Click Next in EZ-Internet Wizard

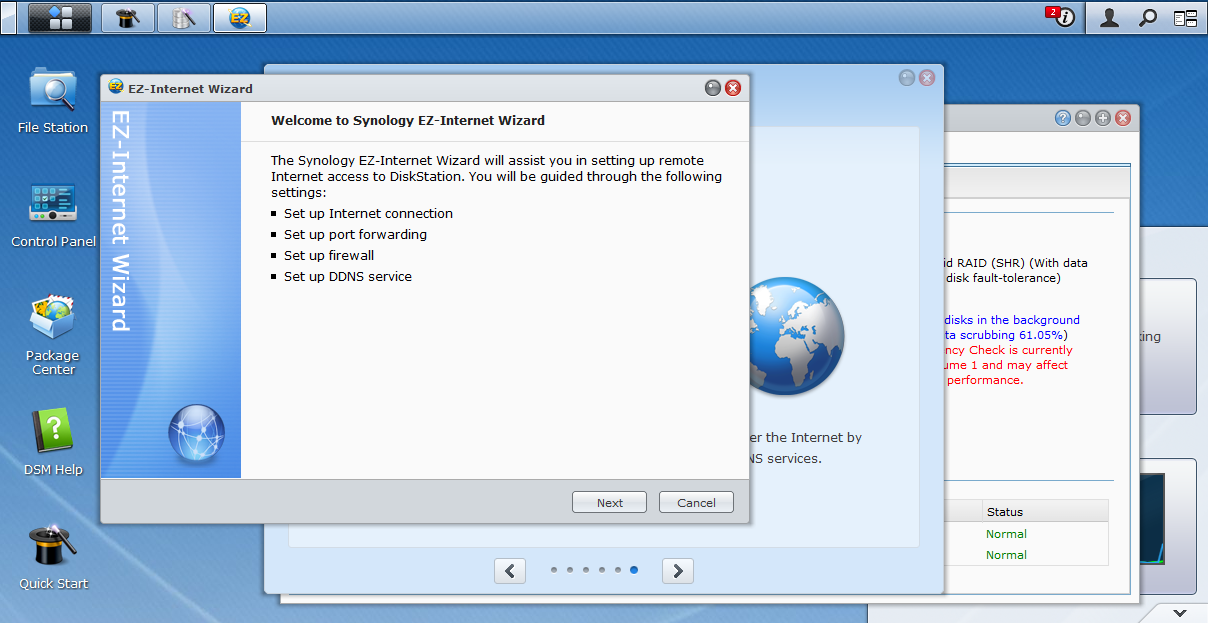coord(609,503)
